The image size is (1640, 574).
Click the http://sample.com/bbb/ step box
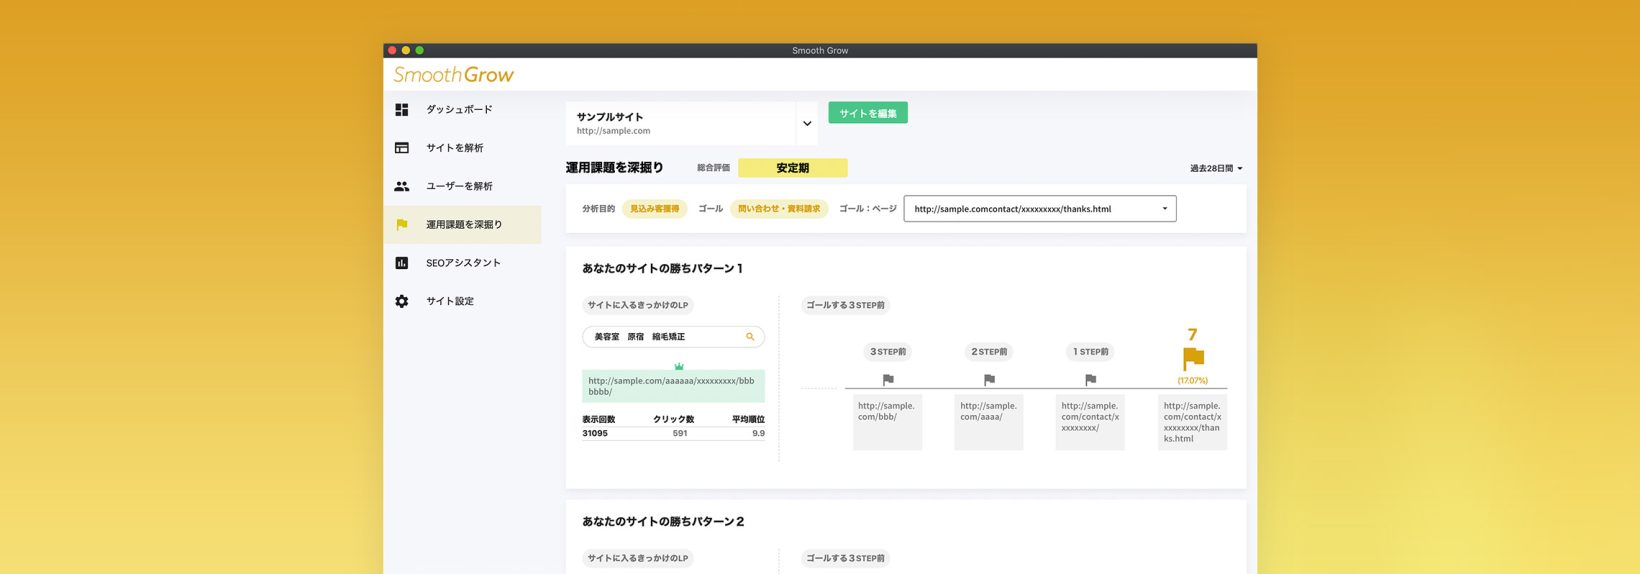pyautogui.click(x=887, y=422)
